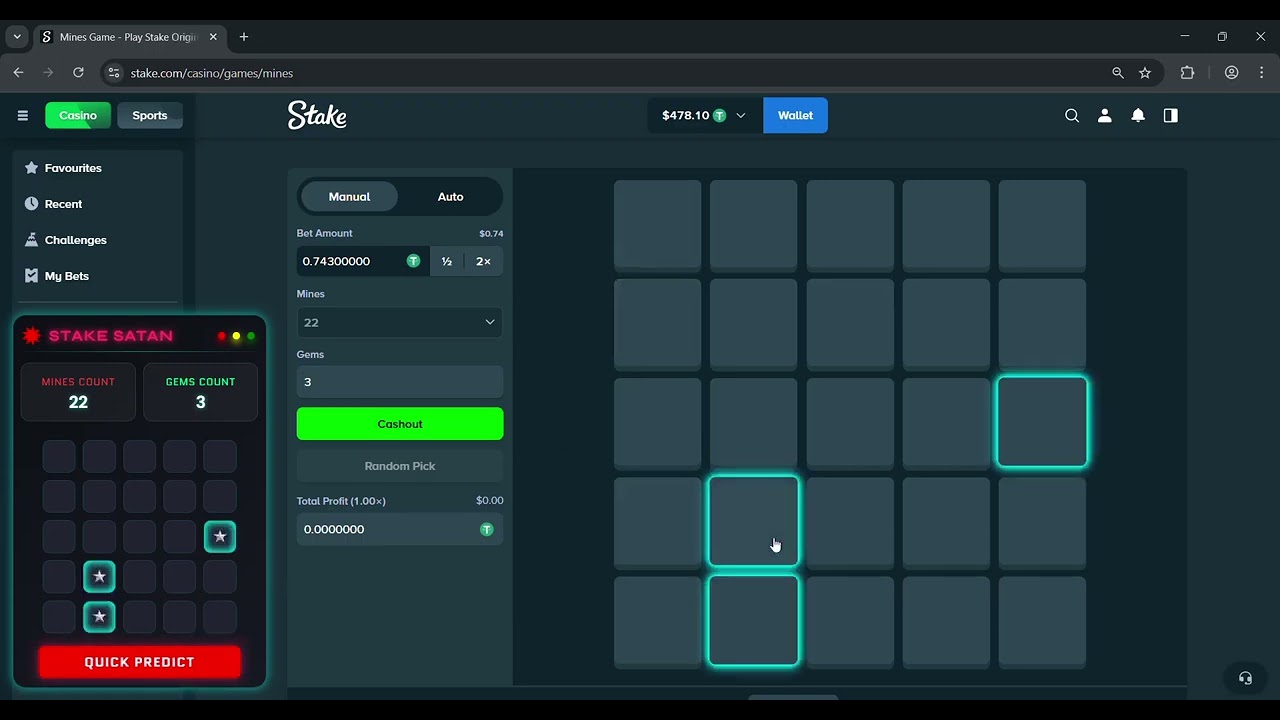
Task: Expand the $478.10 balance currency dropdown
Action: point(704,115)
